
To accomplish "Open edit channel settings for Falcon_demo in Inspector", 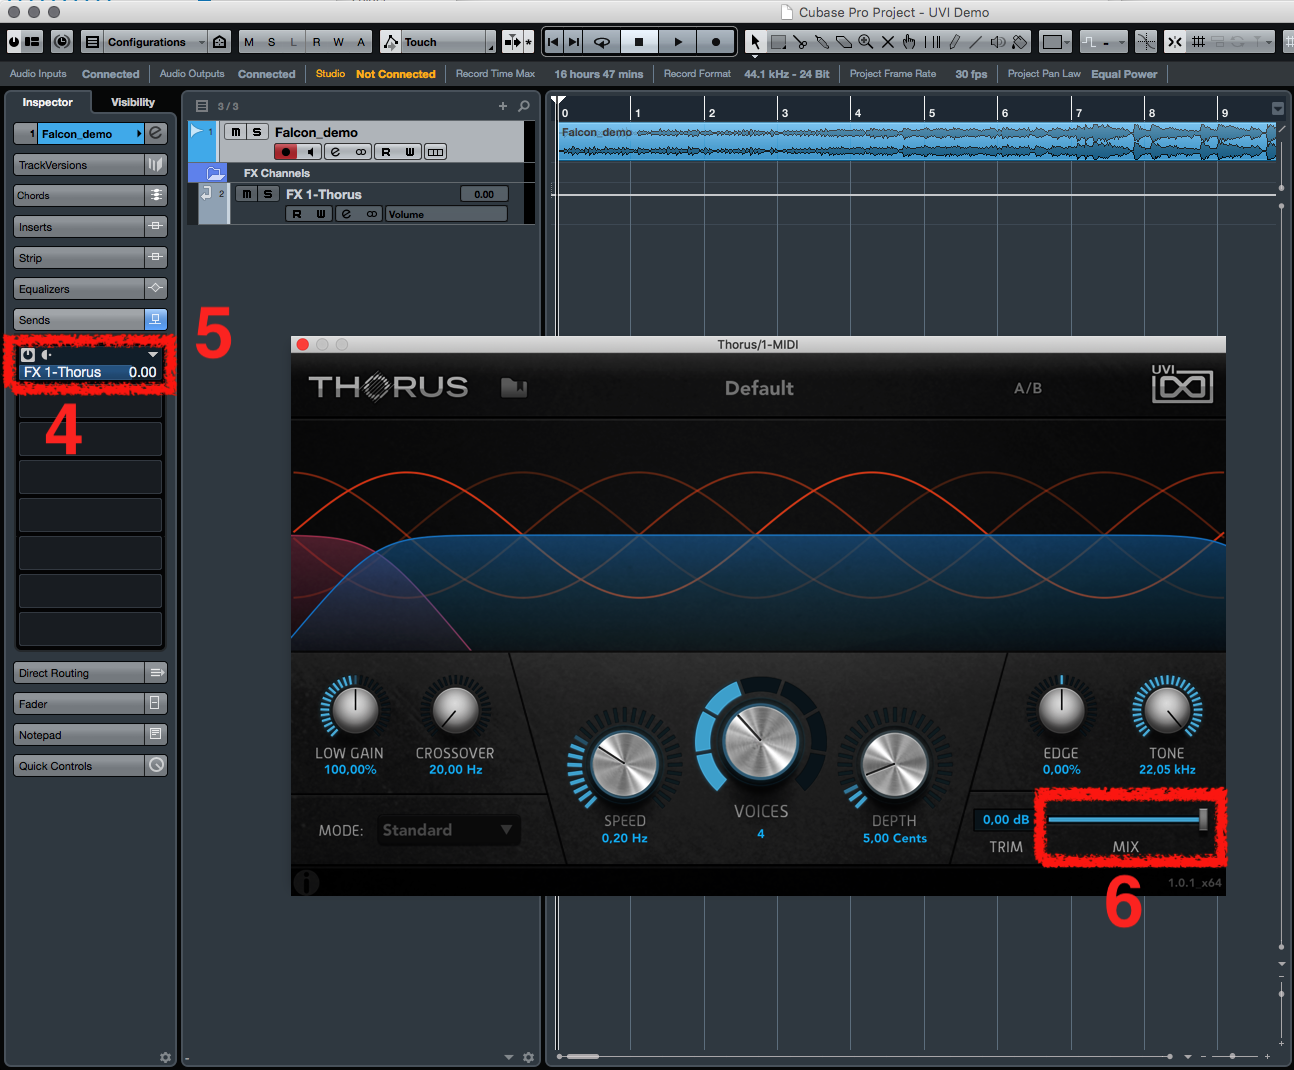I will tap(156, 133).
